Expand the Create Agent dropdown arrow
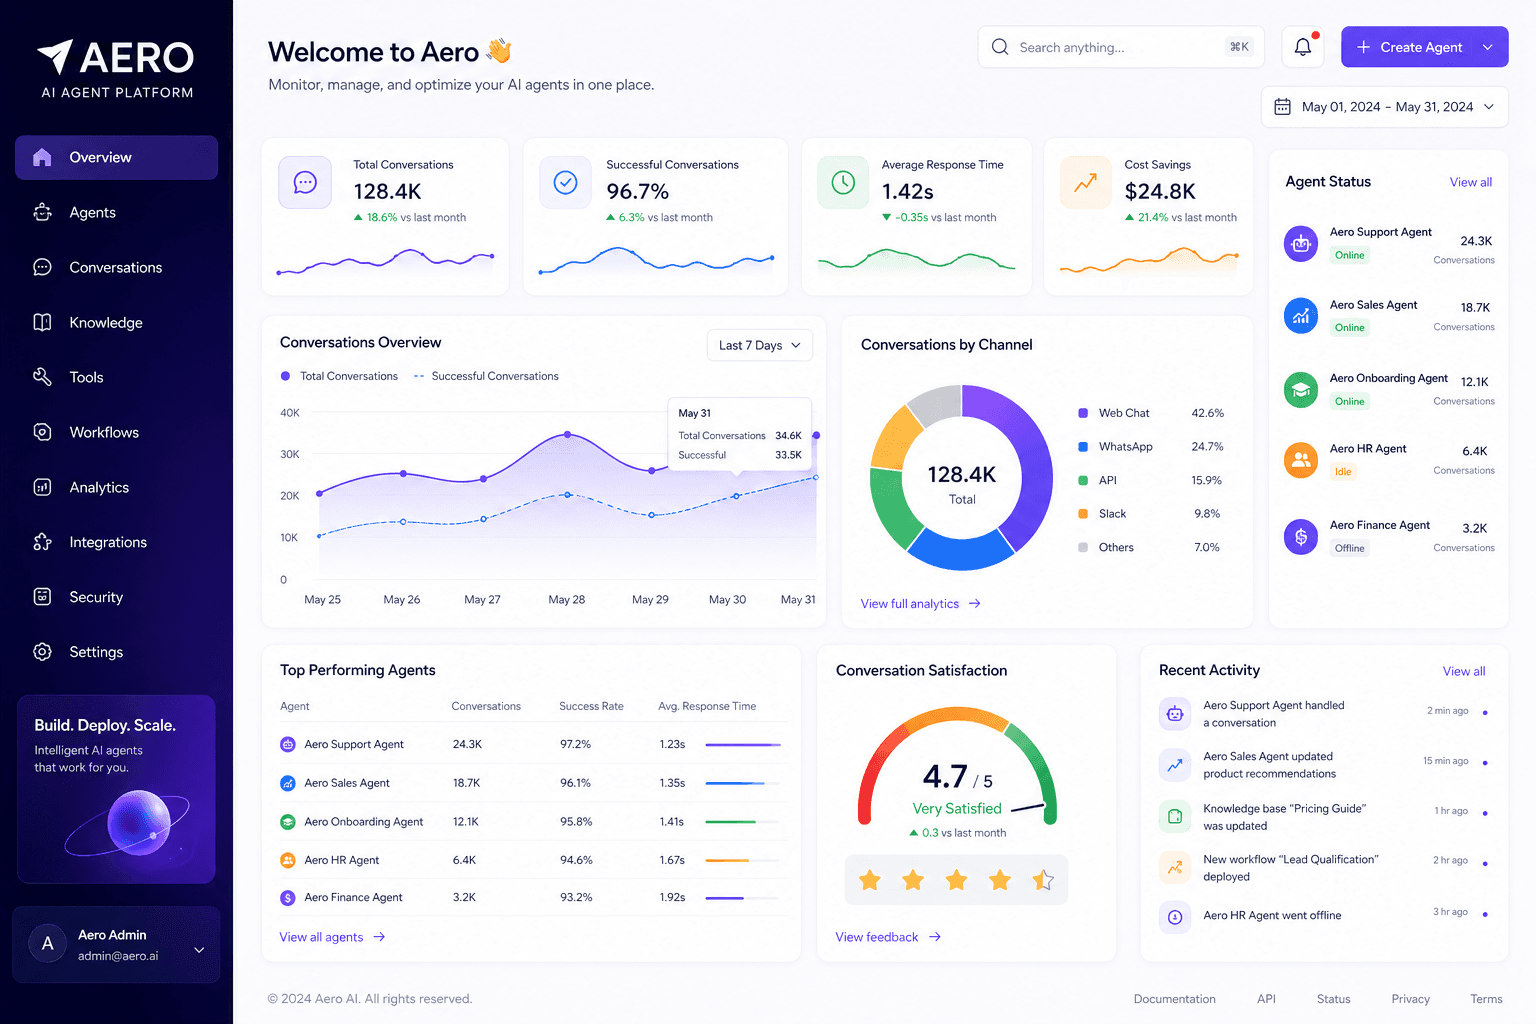This screenshot has height=1024, width=1536. point(1488,47)
